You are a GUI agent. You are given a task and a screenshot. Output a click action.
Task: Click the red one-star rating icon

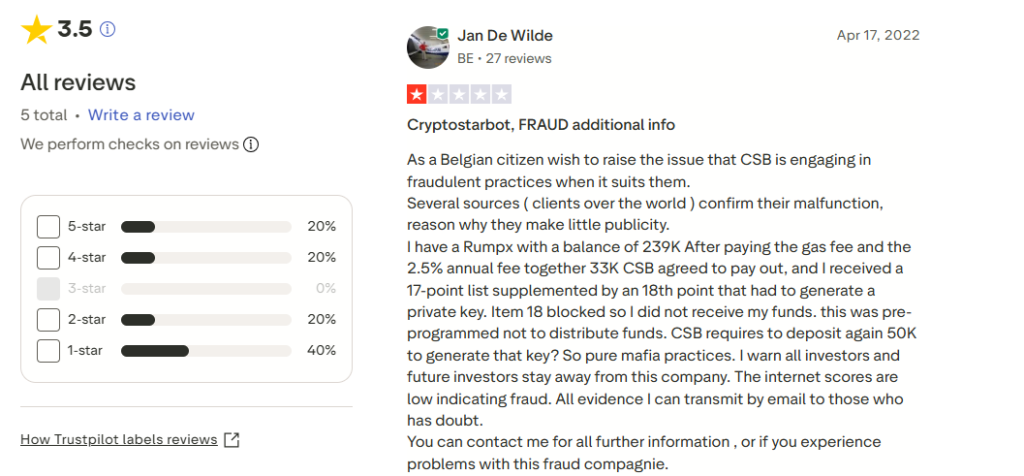pyautogui.click(x=417, y=95)
